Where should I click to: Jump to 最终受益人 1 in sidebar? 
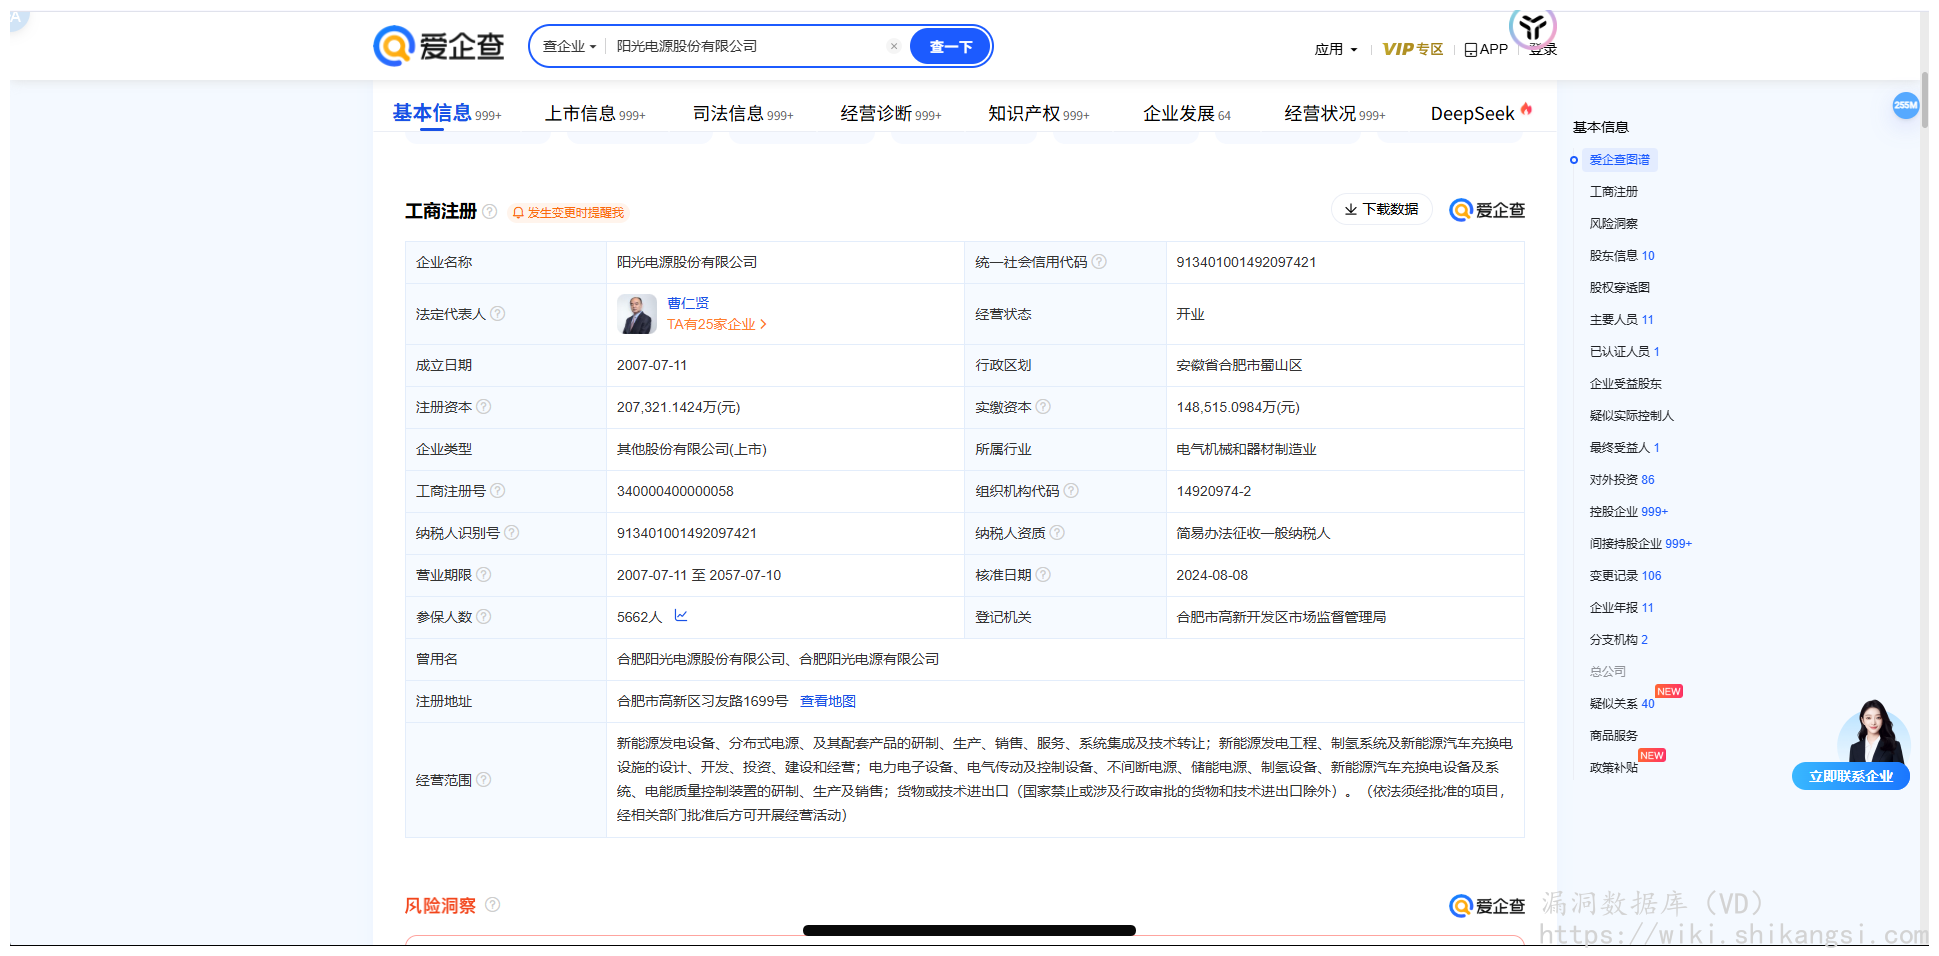click(x=1625, y=447)
